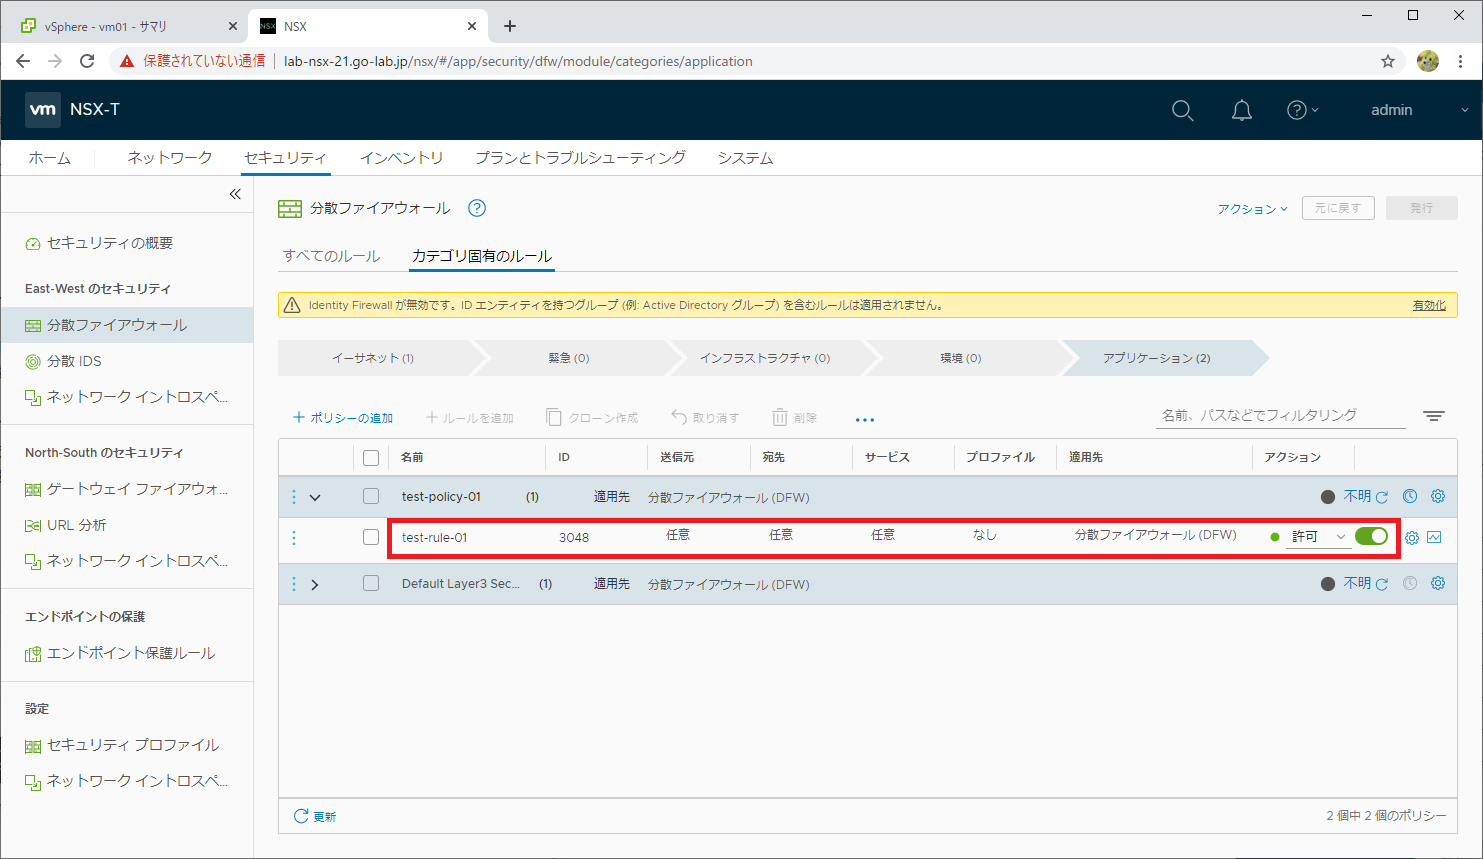Open the Actions dropdown

coord(1252,209)
